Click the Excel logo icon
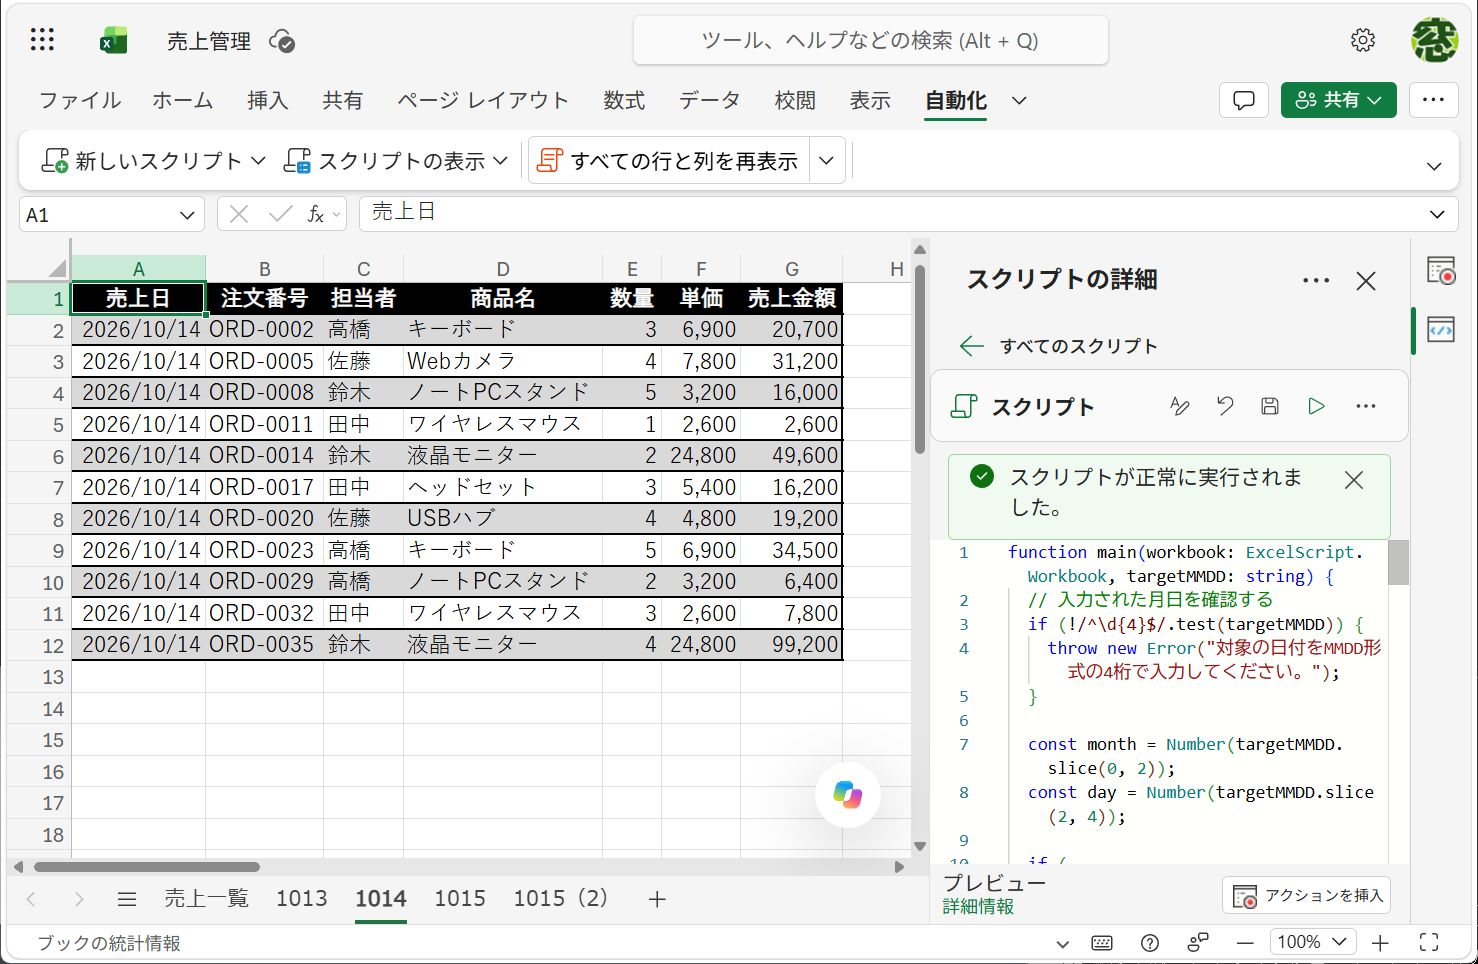The width and height of the screenshot is (1478, 964). [x=113, y=40]
